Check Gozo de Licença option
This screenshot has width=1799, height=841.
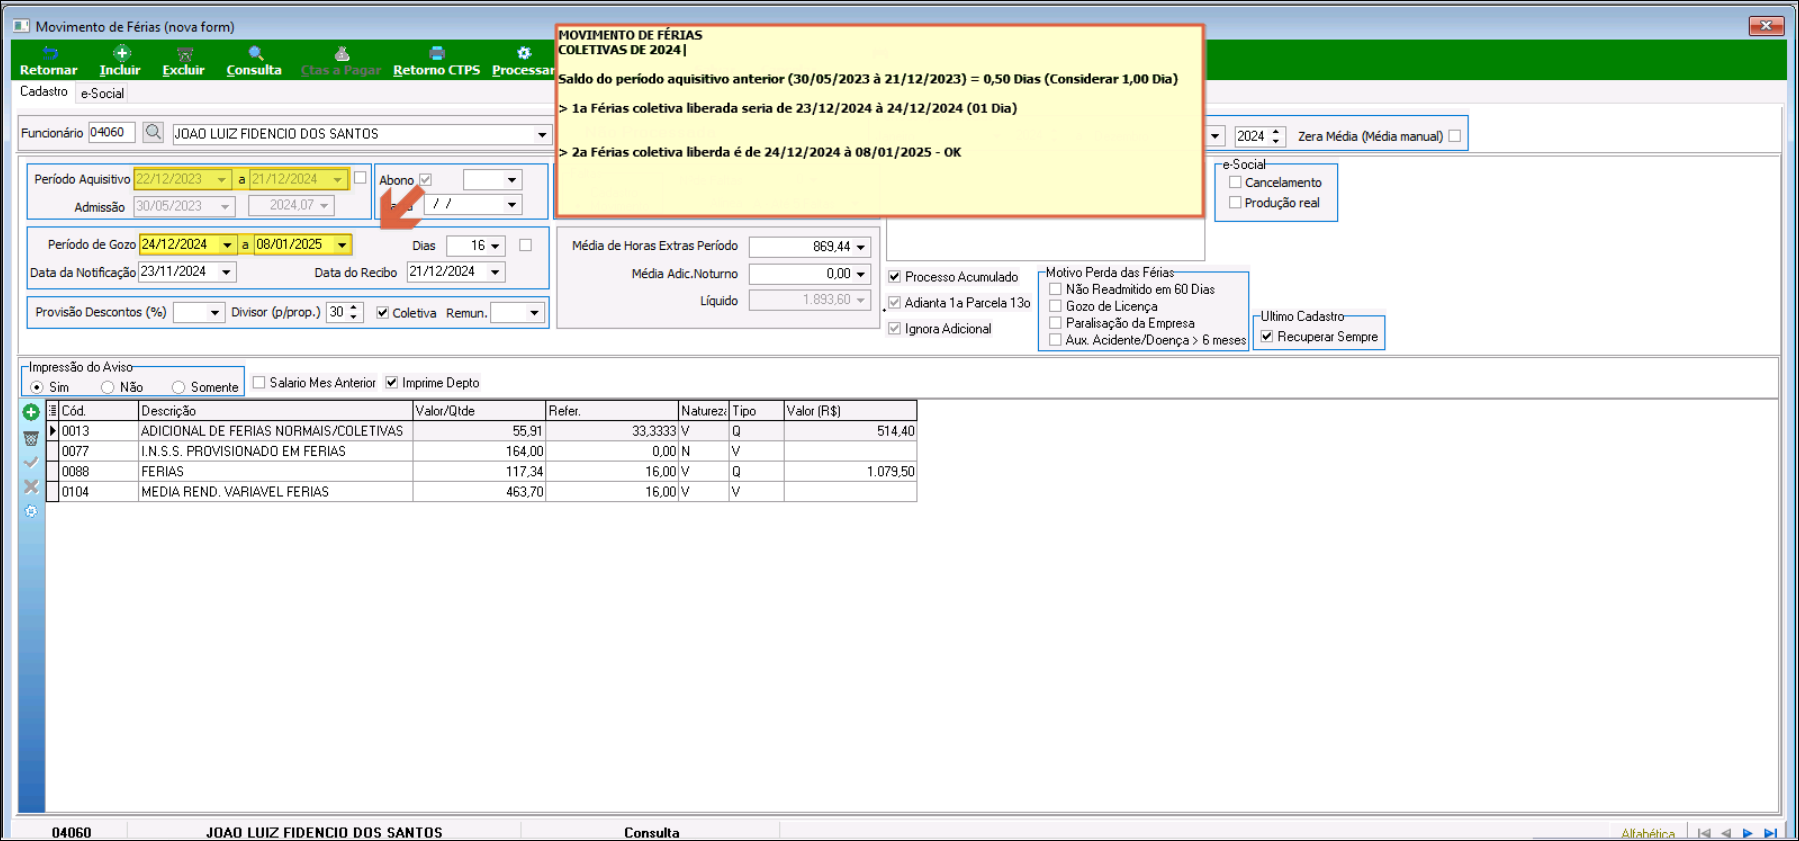pyautogui.click(x=1055, y=306)
